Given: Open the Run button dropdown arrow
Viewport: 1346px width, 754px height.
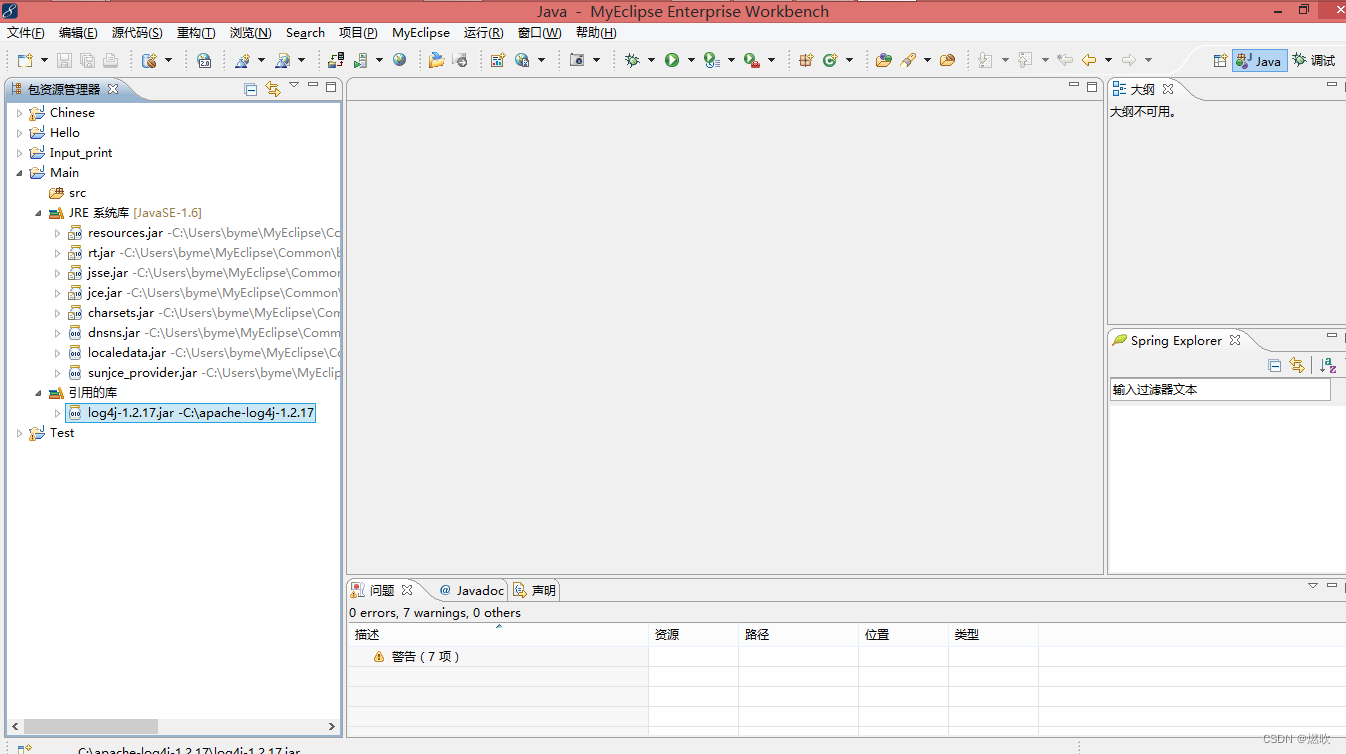Looking at the screenshot, I should point(691,60).
